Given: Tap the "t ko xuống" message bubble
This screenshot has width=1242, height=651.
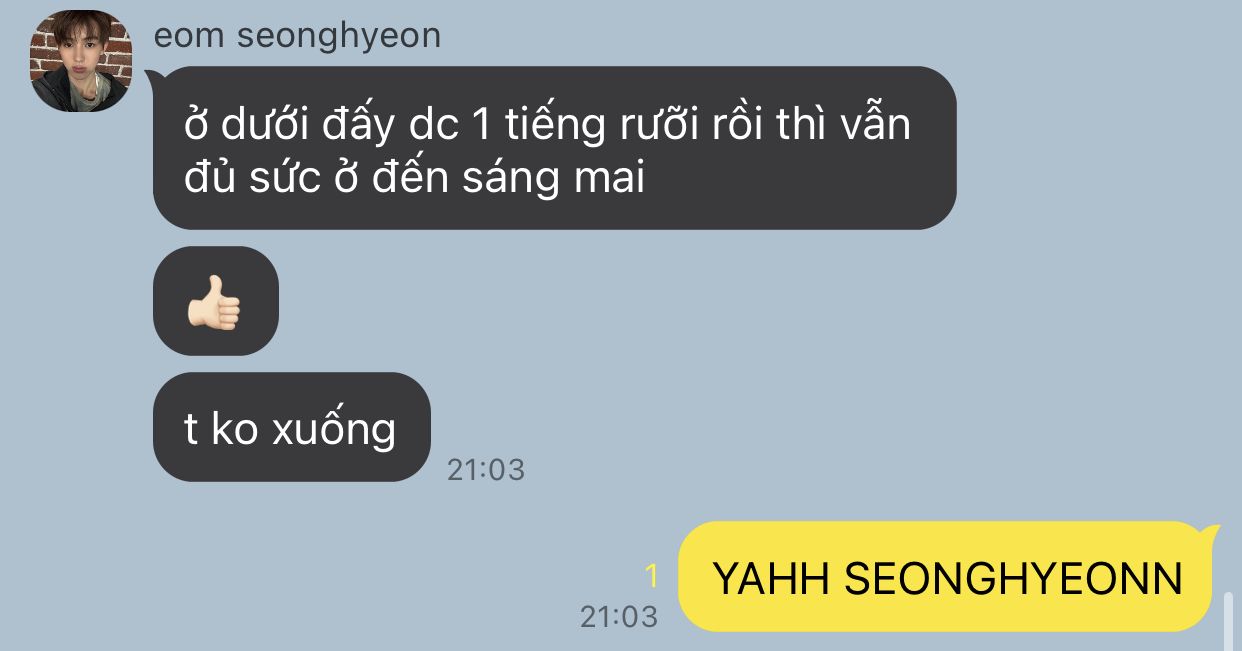Looking at the screenshot, I should 291,427.
